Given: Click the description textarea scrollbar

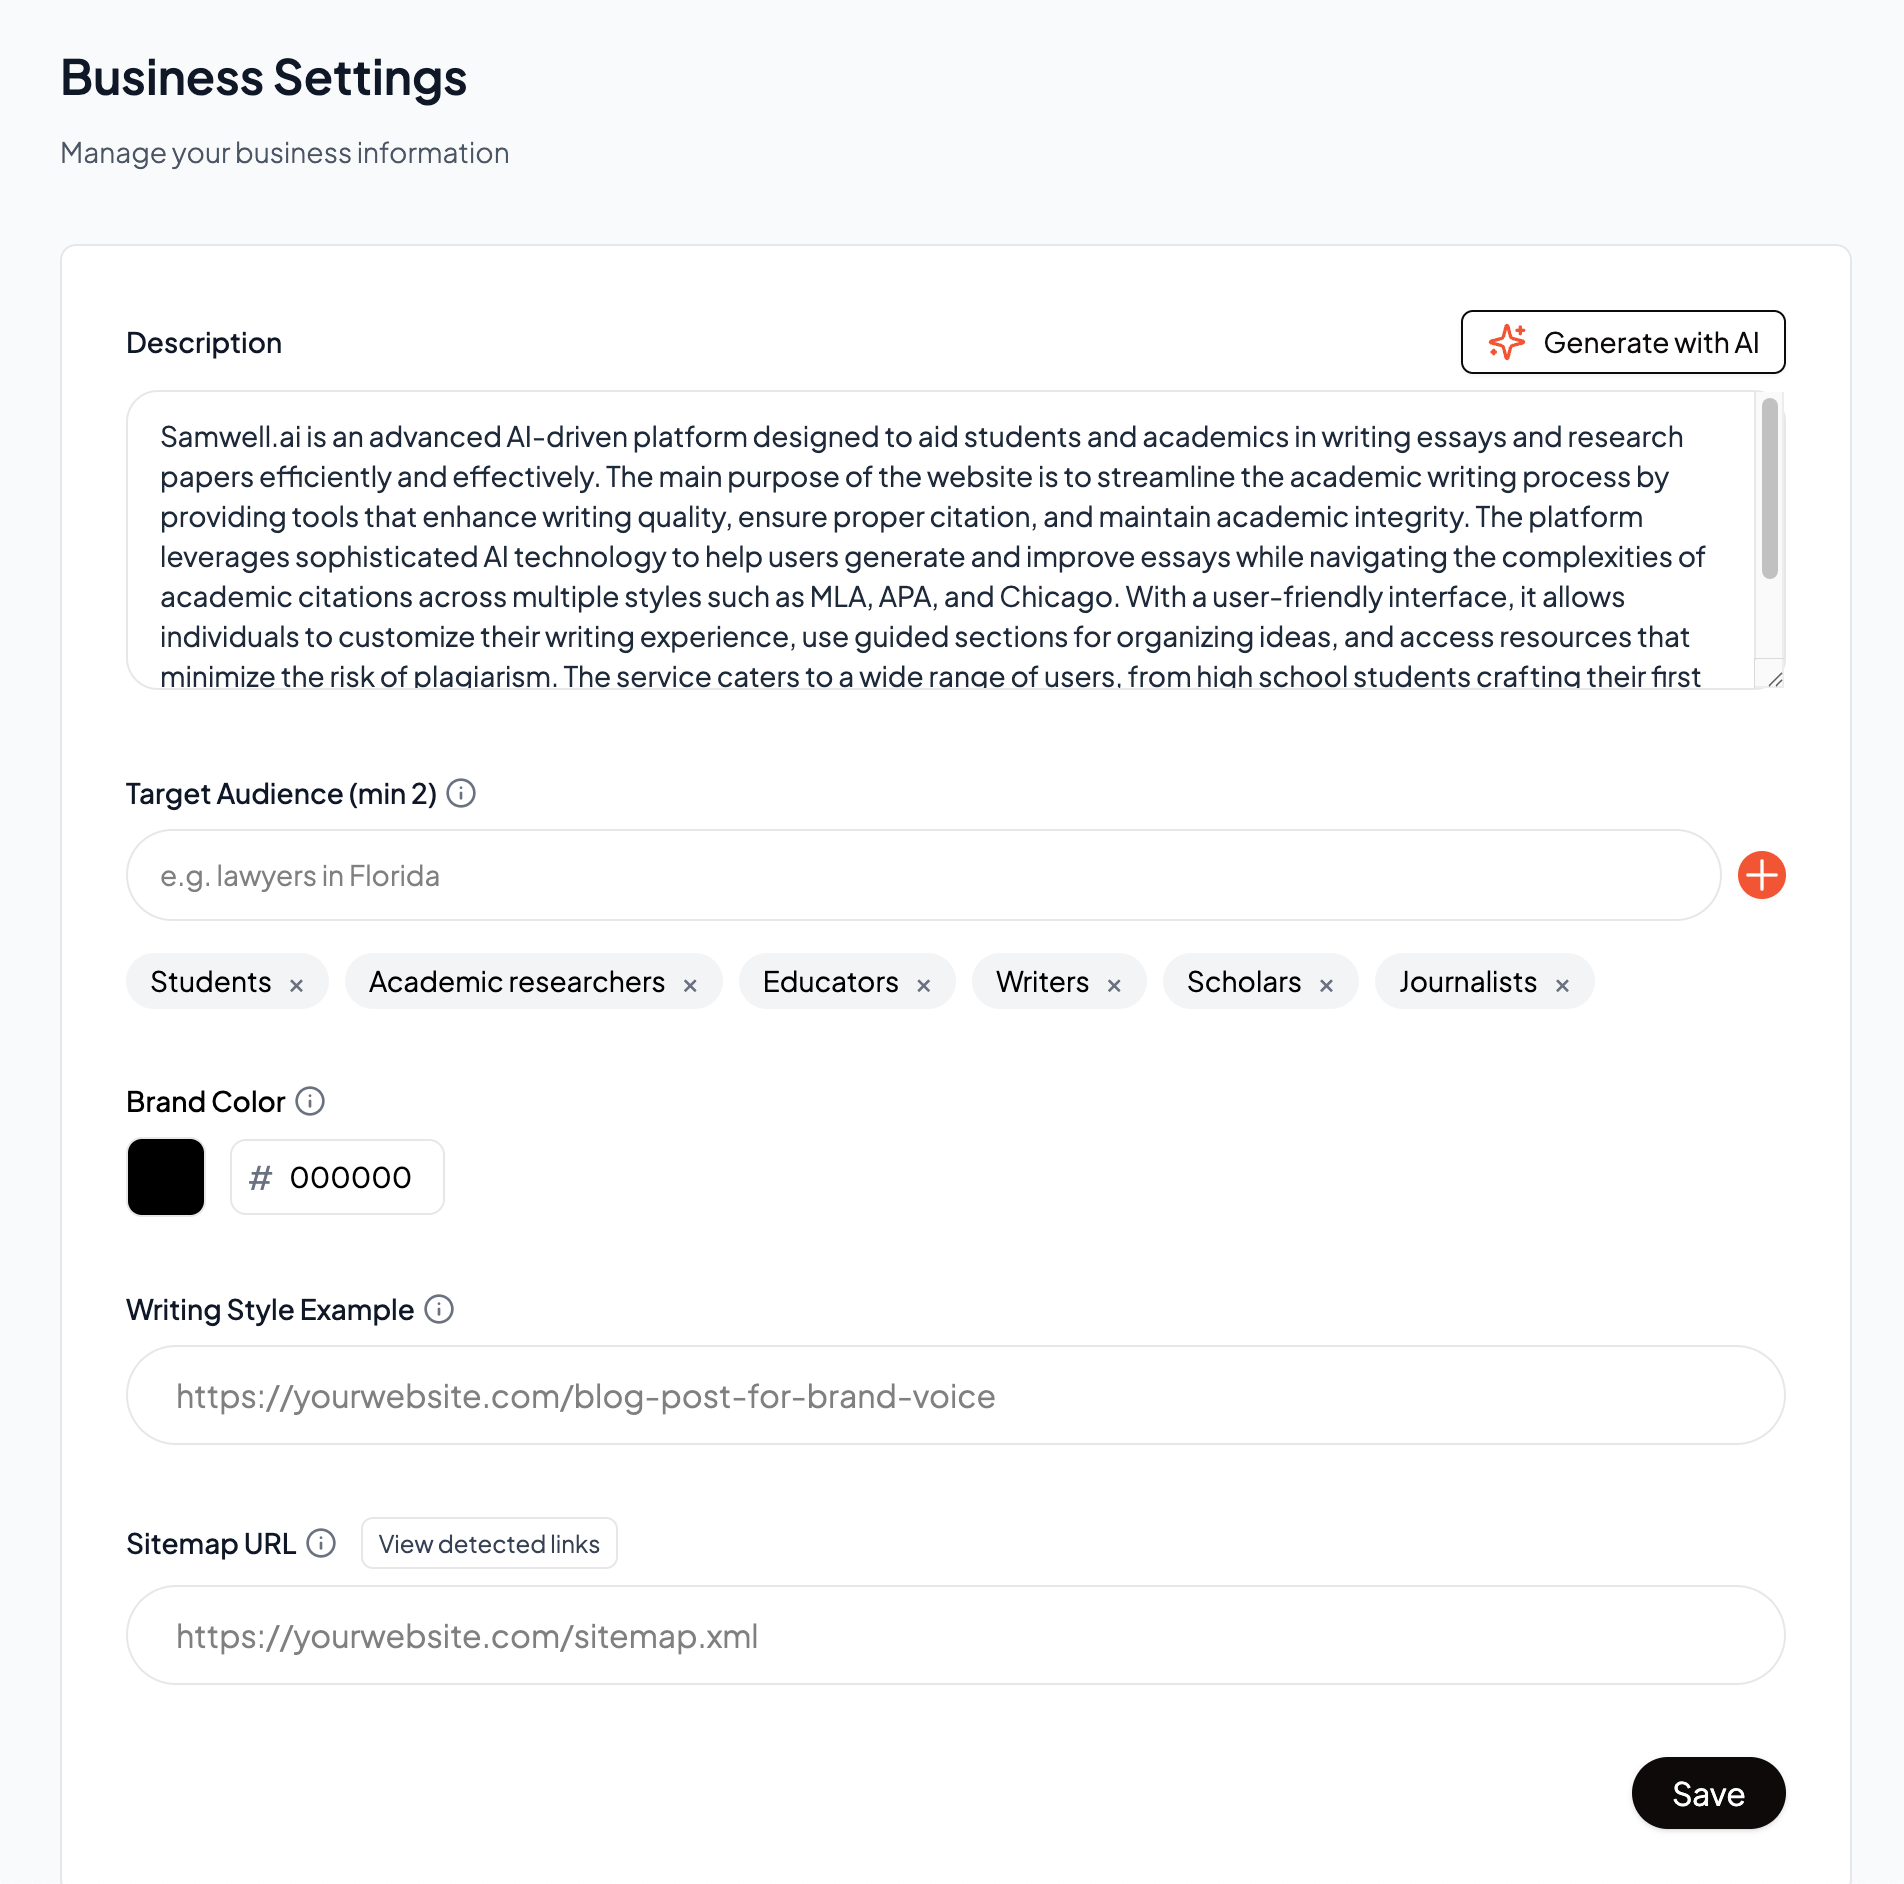Looking at the screenshot, I should tap(1769, 489).
